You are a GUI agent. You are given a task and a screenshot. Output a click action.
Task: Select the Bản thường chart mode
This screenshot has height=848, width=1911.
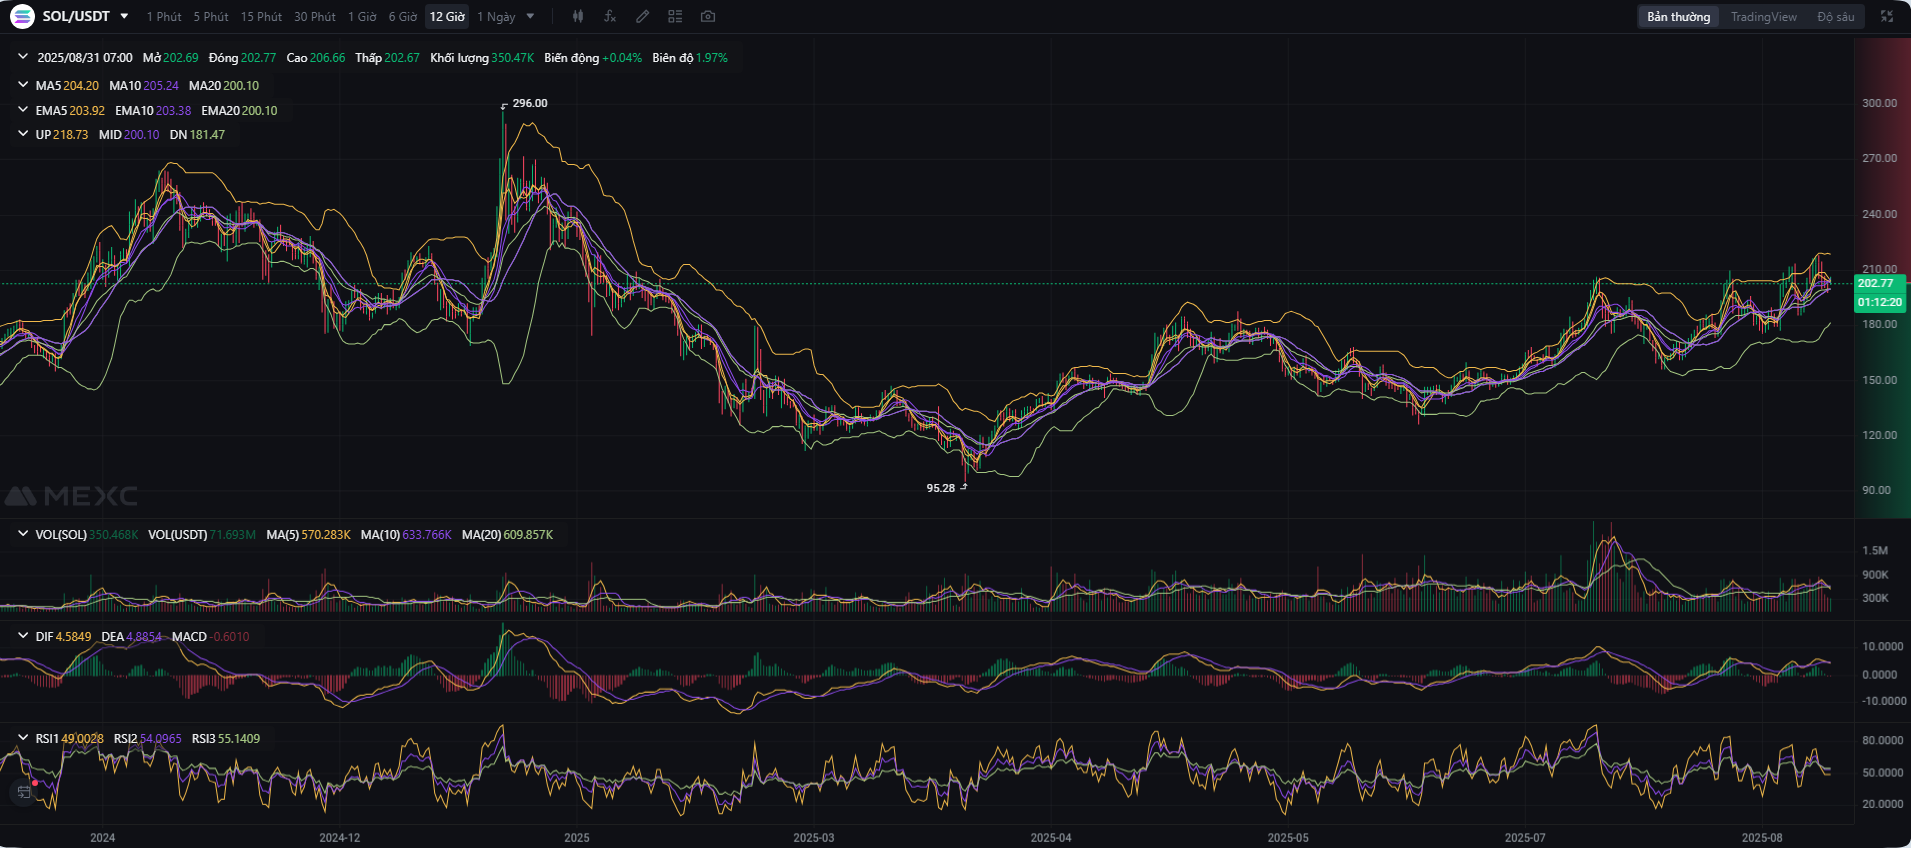1679,17
